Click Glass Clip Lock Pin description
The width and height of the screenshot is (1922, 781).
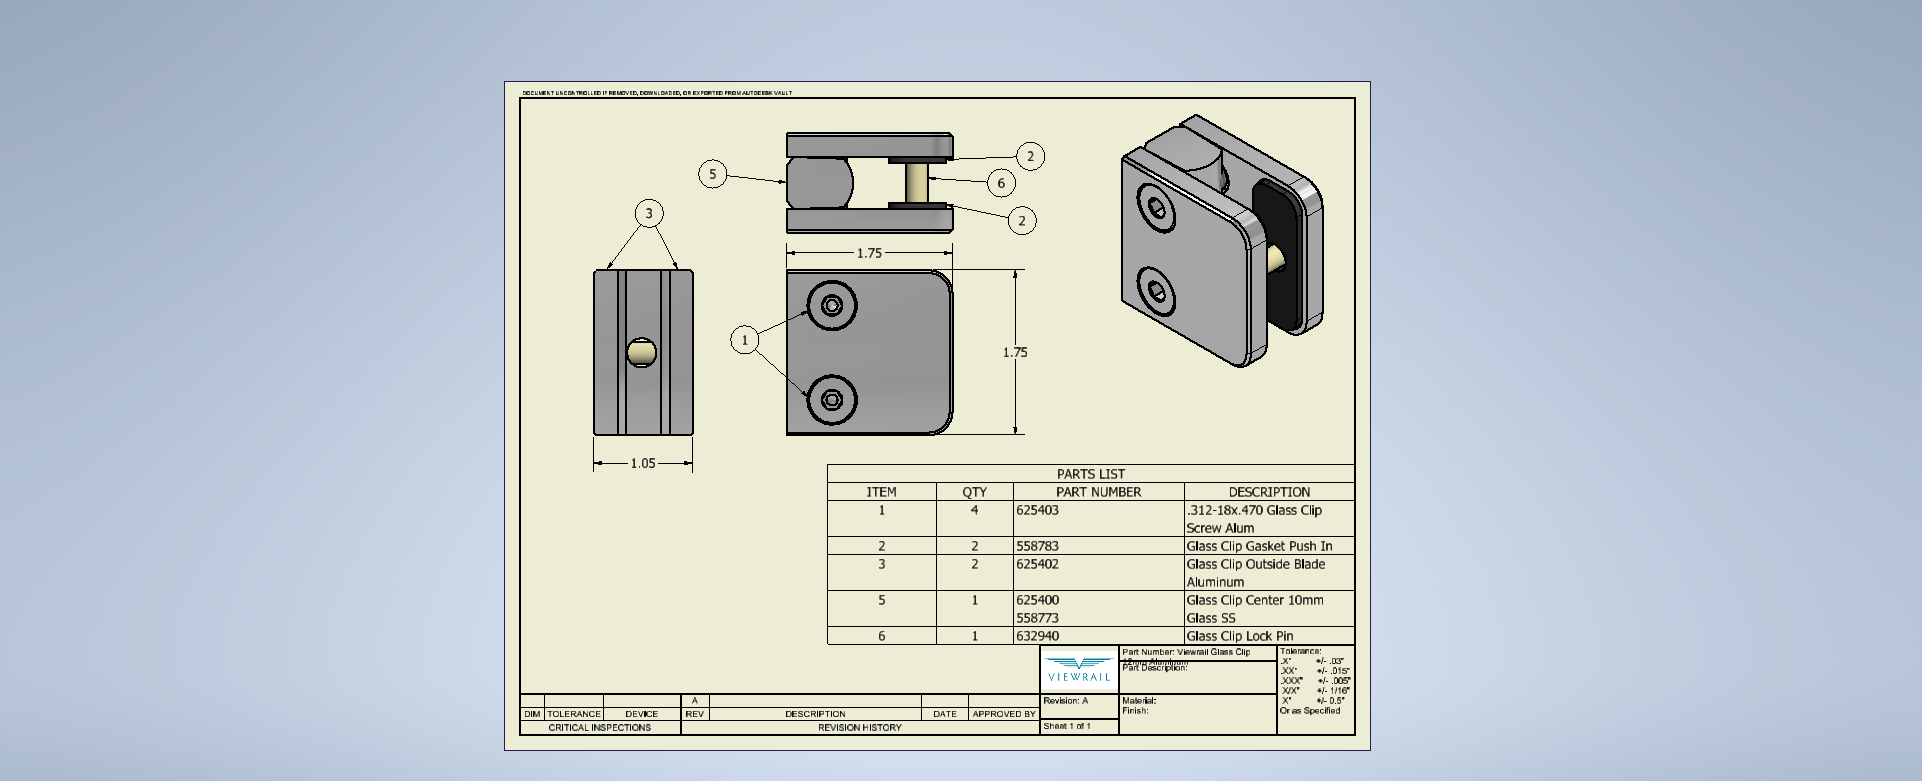(1239, 636)
